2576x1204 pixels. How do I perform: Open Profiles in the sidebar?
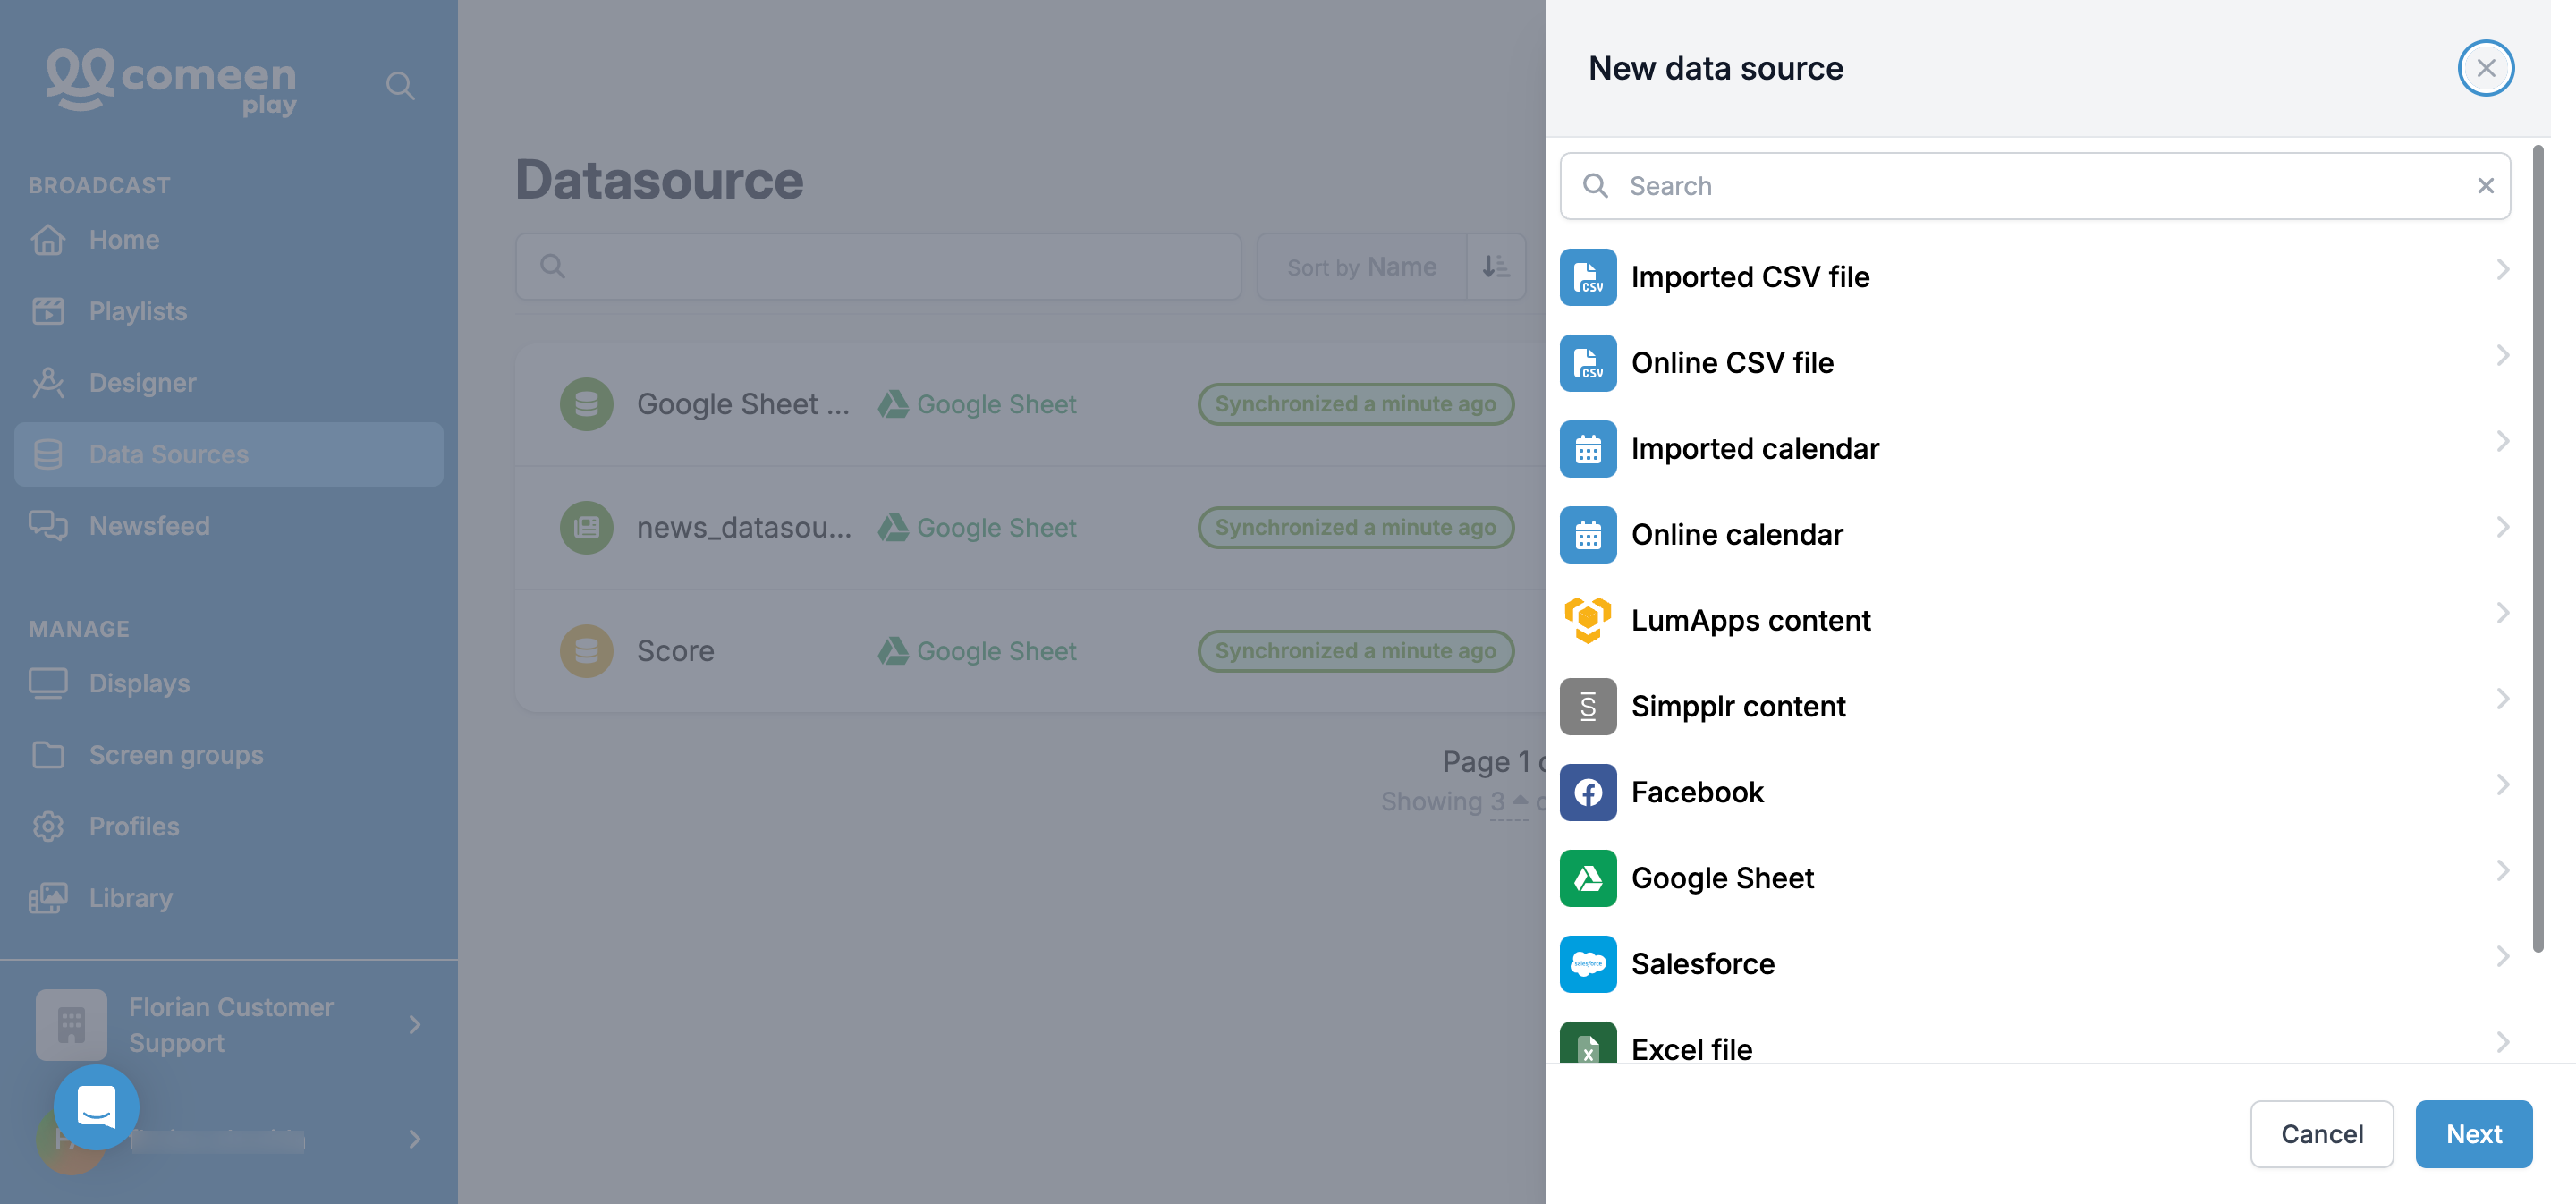point(229,826)
